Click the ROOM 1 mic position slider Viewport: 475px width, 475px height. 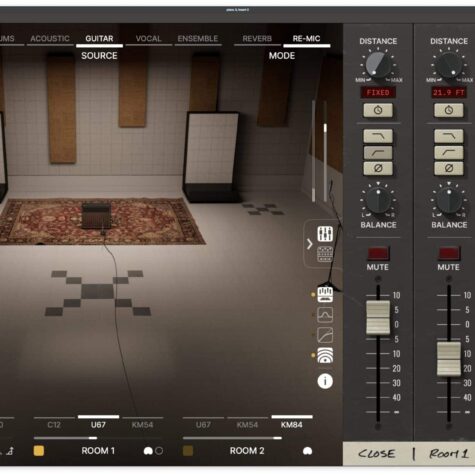(x=93, y=438)
